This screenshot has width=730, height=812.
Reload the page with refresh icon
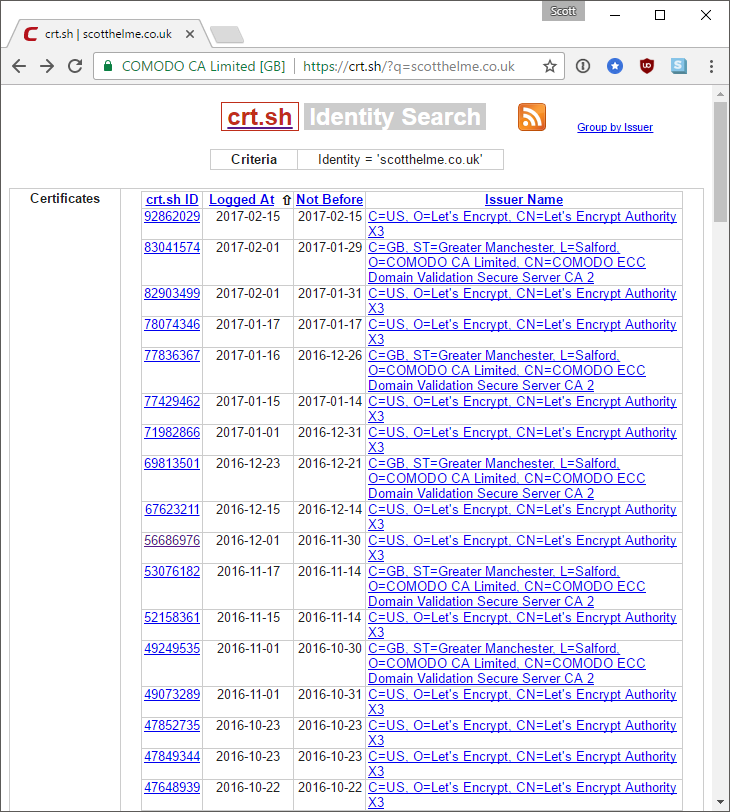pos(75,66)
